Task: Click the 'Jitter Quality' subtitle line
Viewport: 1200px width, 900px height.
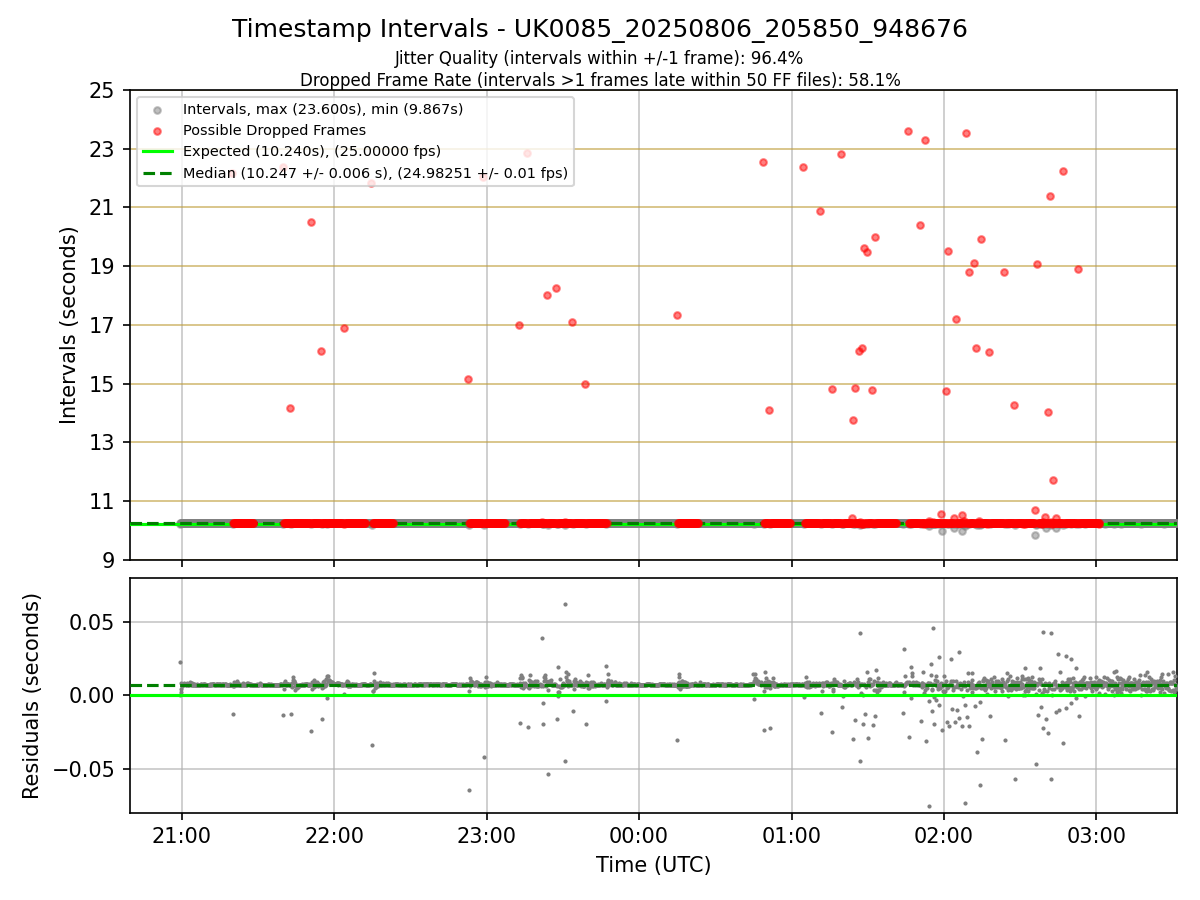Action: point(599,58)
